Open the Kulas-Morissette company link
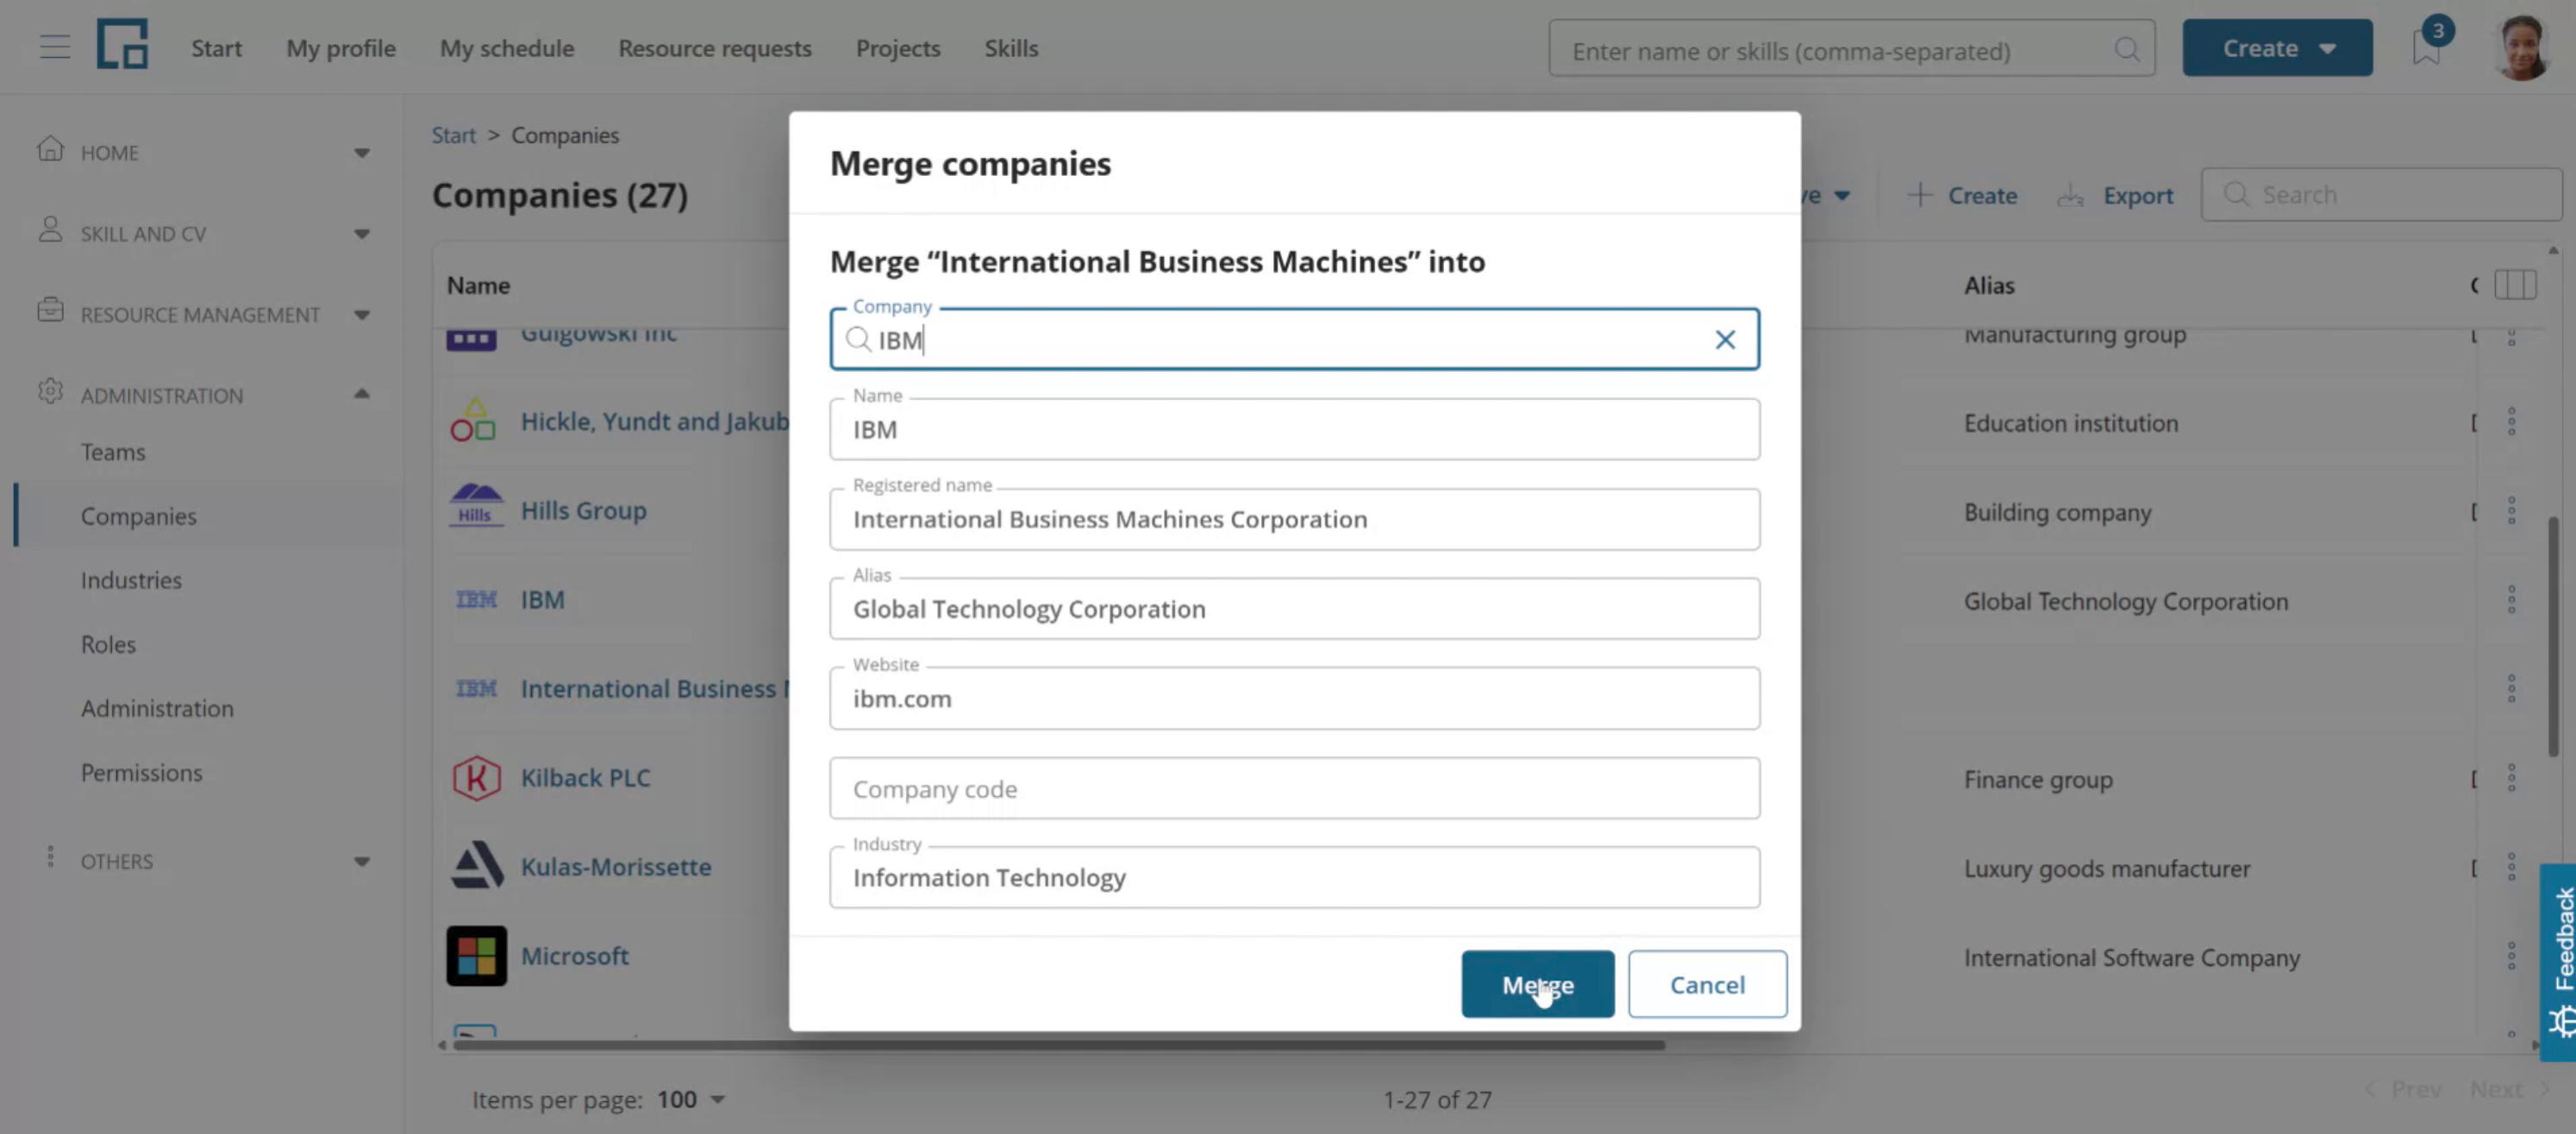2576x1134 pixels. [x=615, y=867]
